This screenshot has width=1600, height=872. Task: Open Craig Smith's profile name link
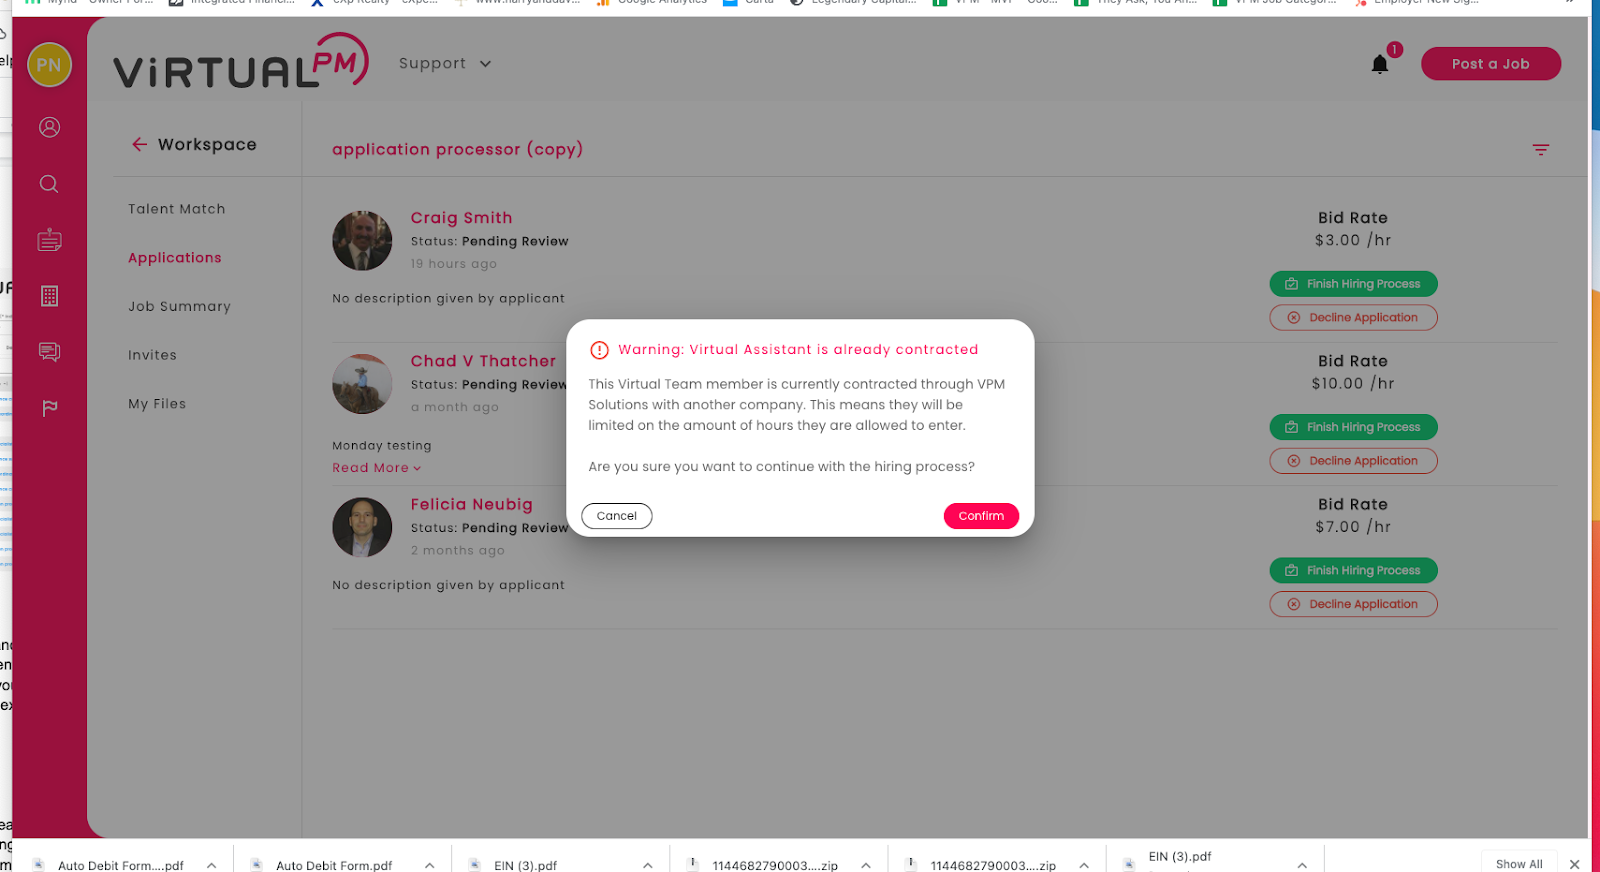[x=461, y=218]
